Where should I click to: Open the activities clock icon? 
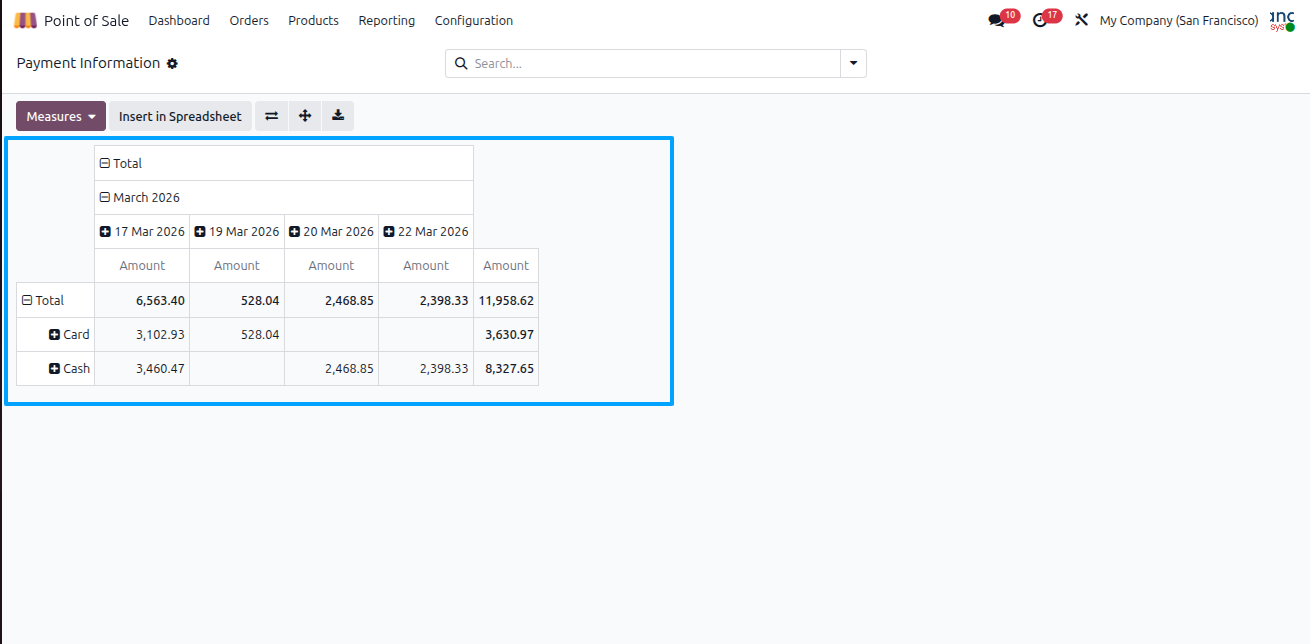[x=1039, y=20]
